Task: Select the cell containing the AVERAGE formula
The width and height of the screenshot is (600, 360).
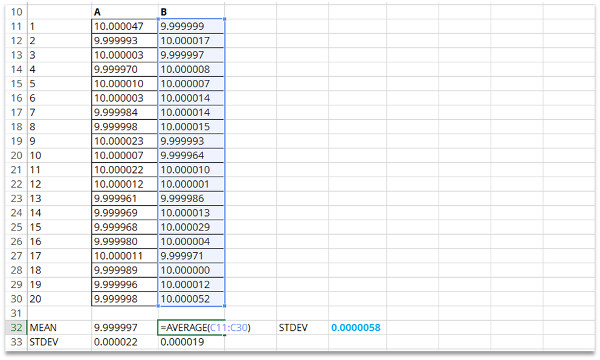Action: 191,328
